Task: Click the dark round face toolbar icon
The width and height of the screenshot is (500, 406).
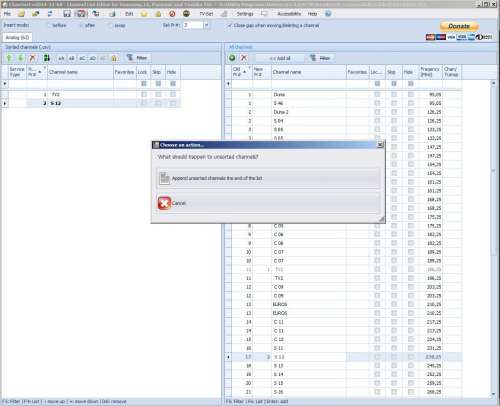Action: tap(186, 14)
